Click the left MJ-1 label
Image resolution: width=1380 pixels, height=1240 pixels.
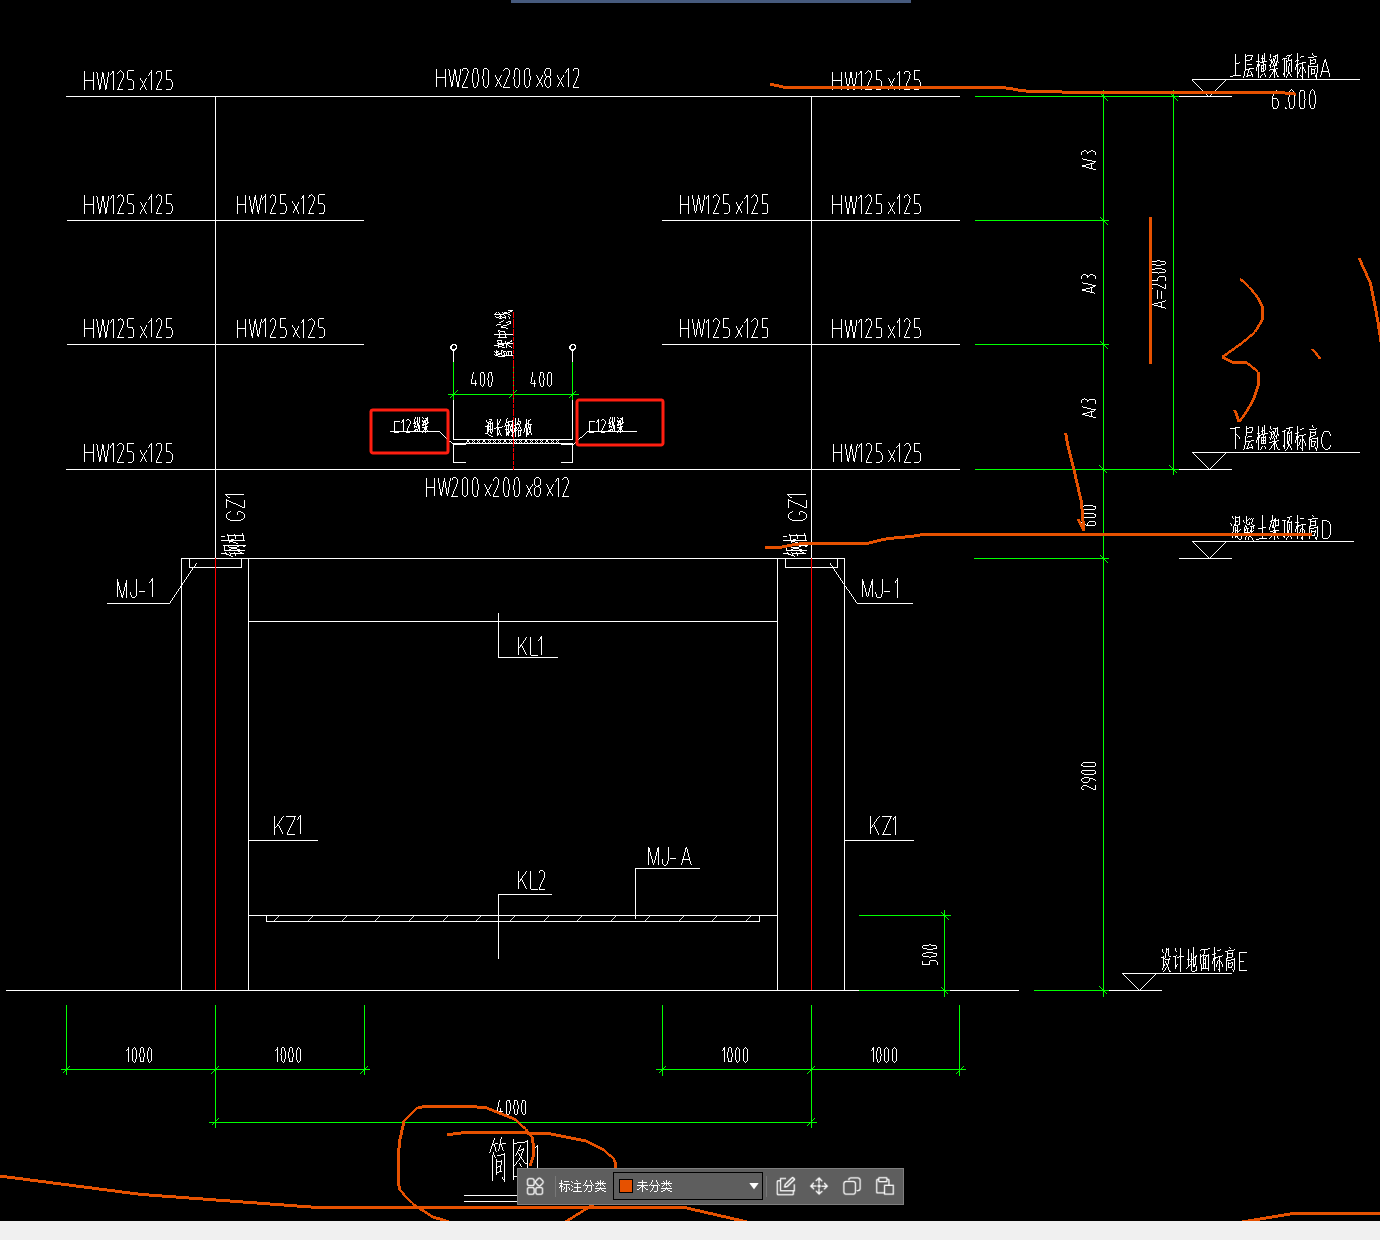135,589
